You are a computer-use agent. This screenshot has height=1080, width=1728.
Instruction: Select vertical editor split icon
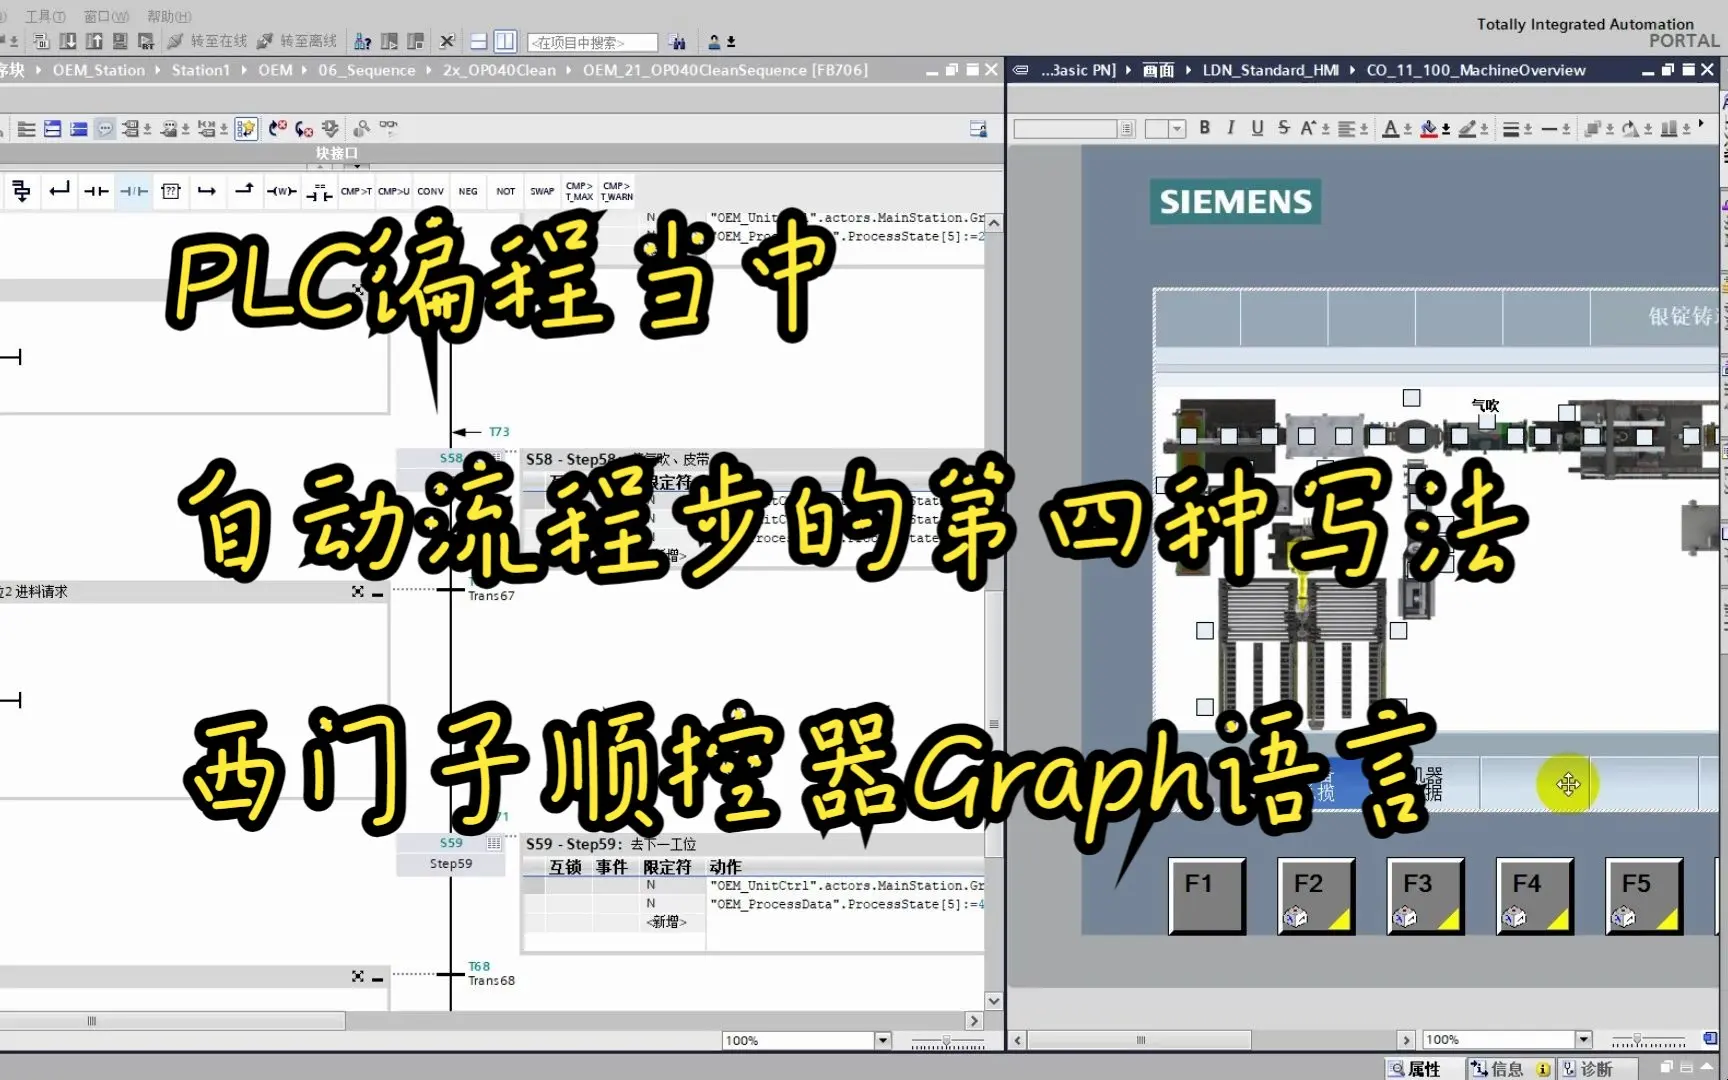505,41
